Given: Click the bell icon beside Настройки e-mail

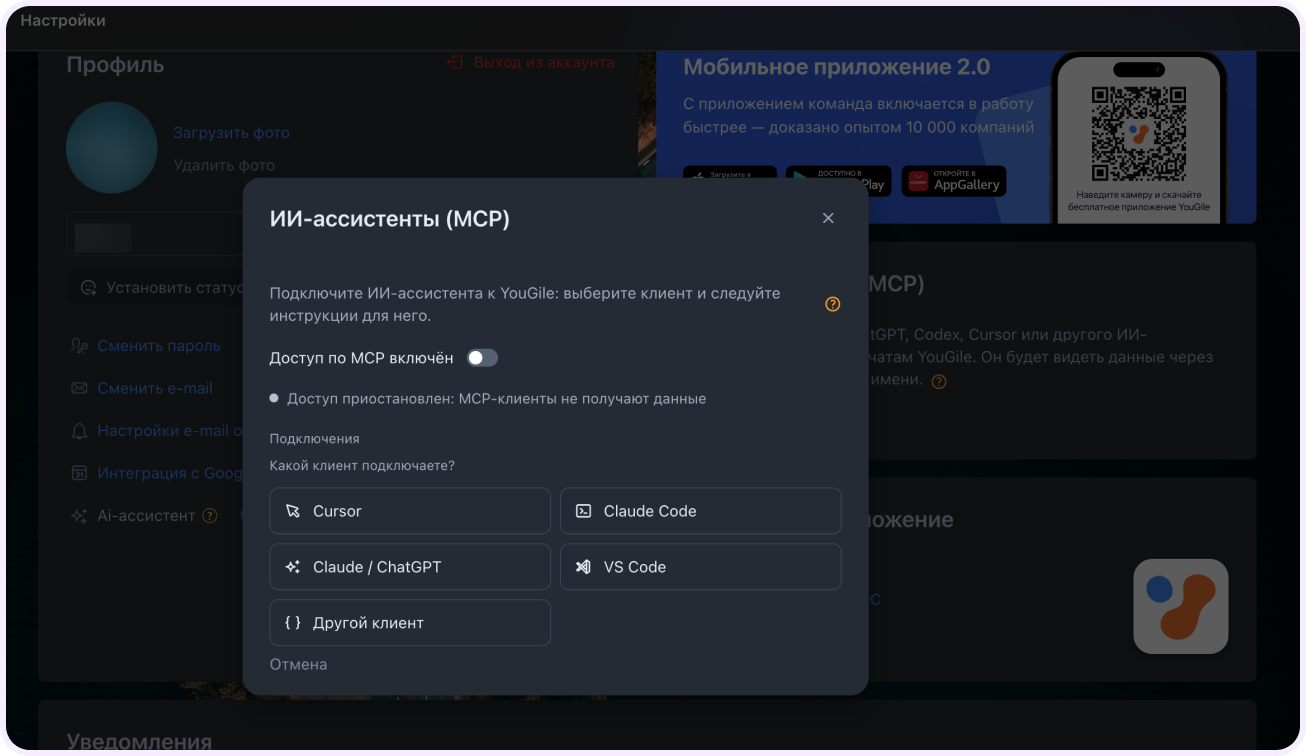Looking at the screenshot, I should [79, 431].
